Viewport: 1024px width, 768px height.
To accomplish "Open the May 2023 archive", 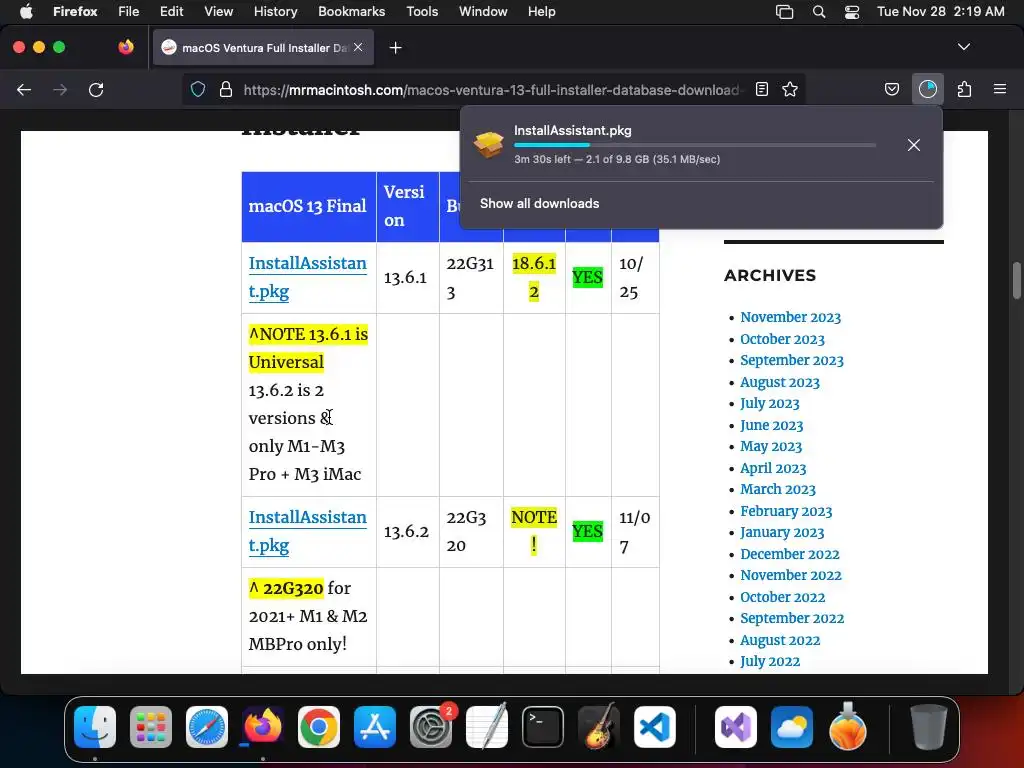I will (x=771, y=447).
